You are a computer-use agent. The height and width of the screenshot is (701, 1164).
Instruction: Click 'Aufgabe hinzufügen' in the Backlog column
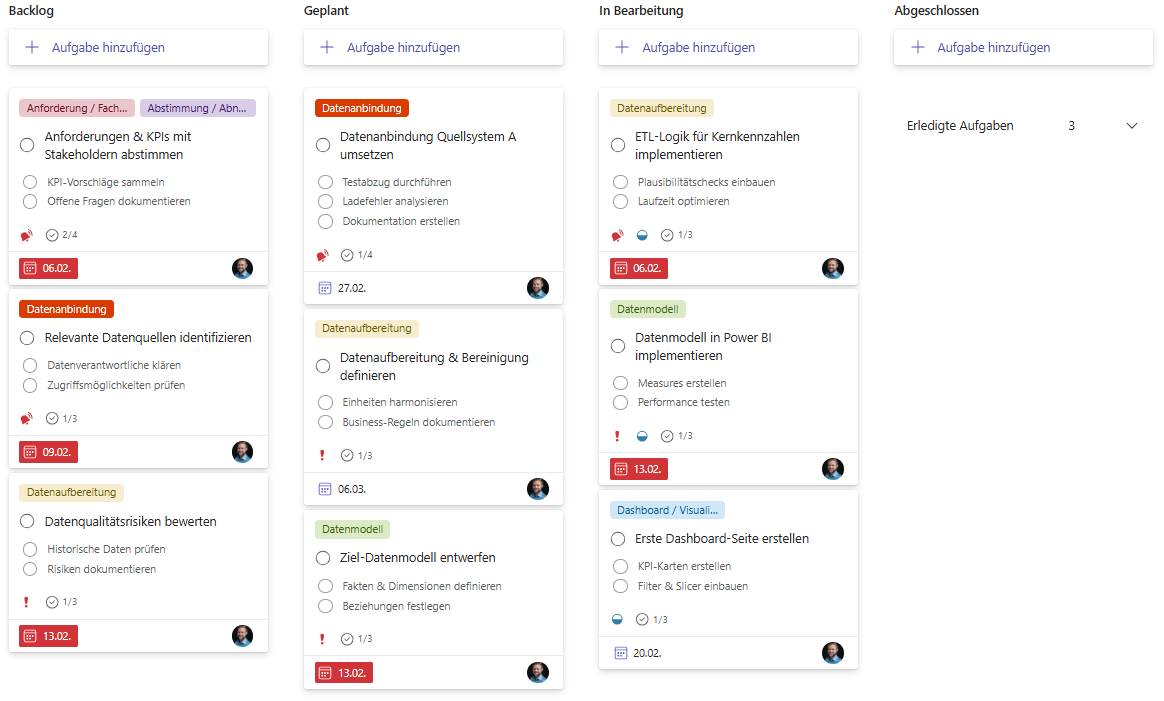point(107,47)
